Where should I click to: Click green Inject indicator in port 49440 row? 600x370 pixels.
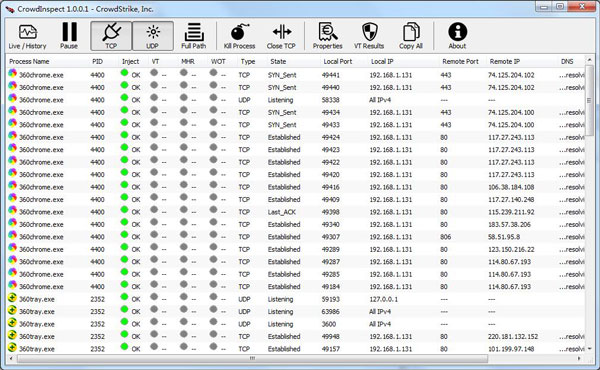click(124, 85)
